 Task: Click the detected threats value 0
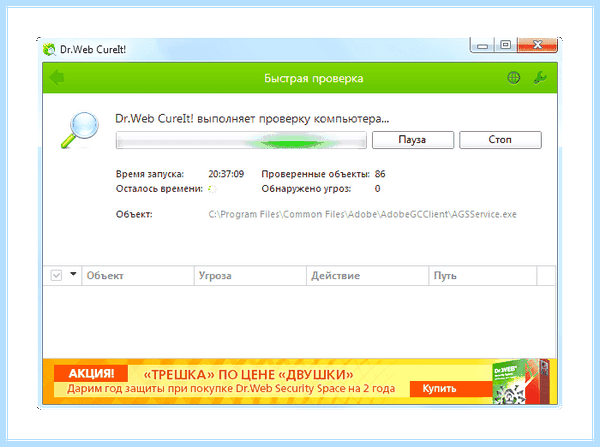(x=377, y=189)
